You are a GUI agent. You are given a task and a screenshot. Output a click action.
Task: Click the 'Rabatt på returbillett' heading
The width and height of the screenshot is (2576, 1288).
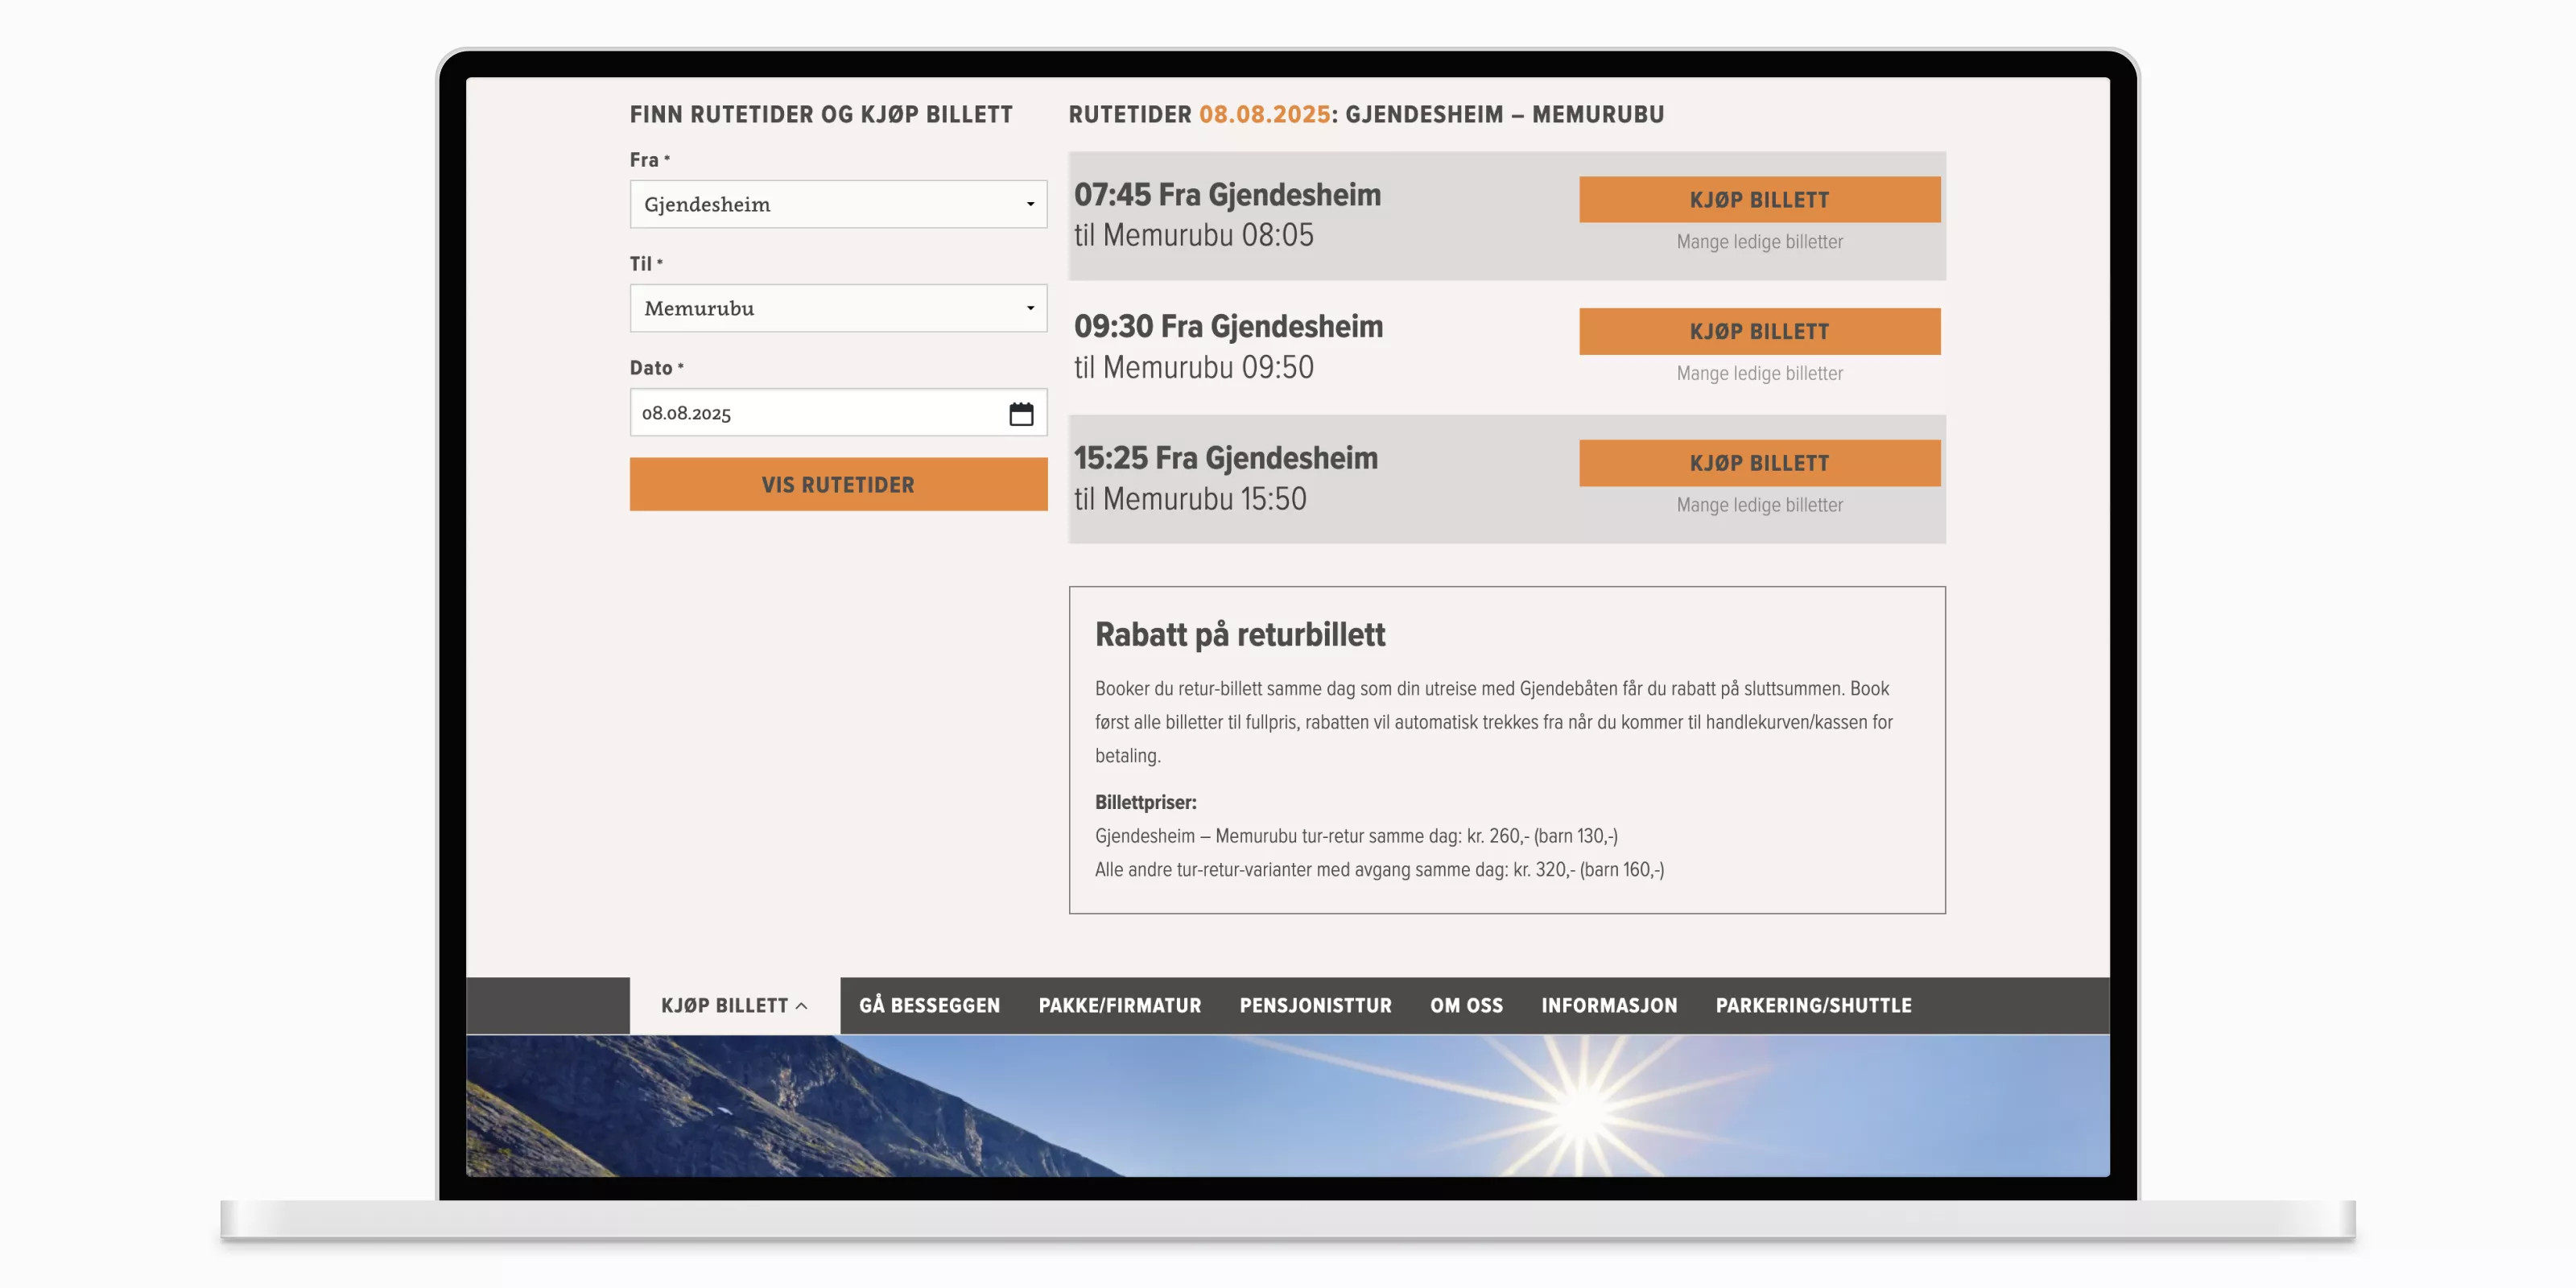pyautogui.click(x=1240, y=635)
